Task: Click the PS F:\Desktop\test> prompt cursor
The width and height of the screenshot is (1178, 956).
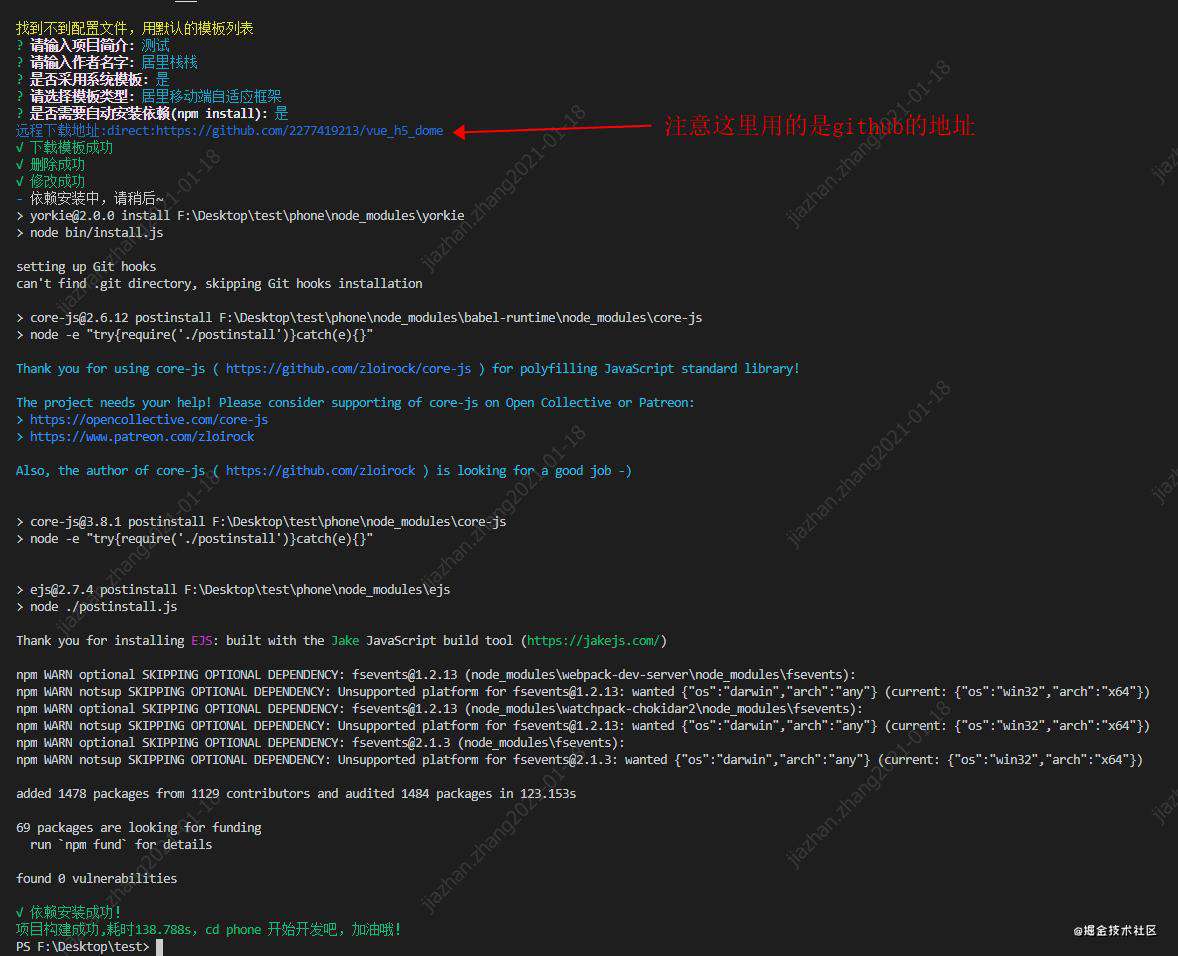Action: pyautogui.click(x=159, y=947)
